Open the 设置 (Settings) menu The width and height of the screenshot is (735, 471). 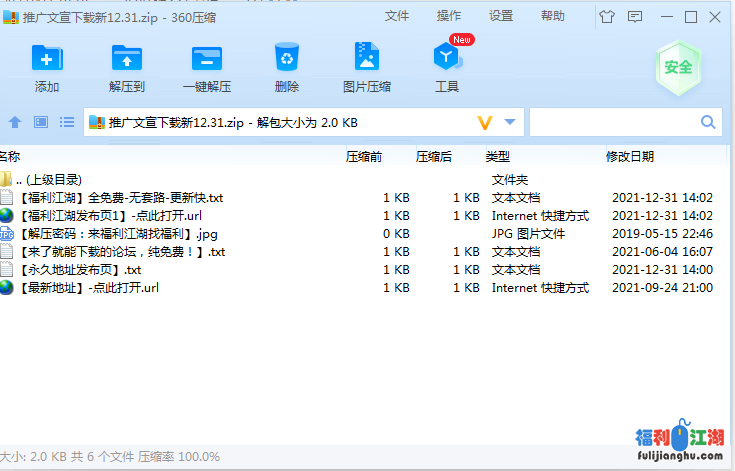[x=501, y=16]
